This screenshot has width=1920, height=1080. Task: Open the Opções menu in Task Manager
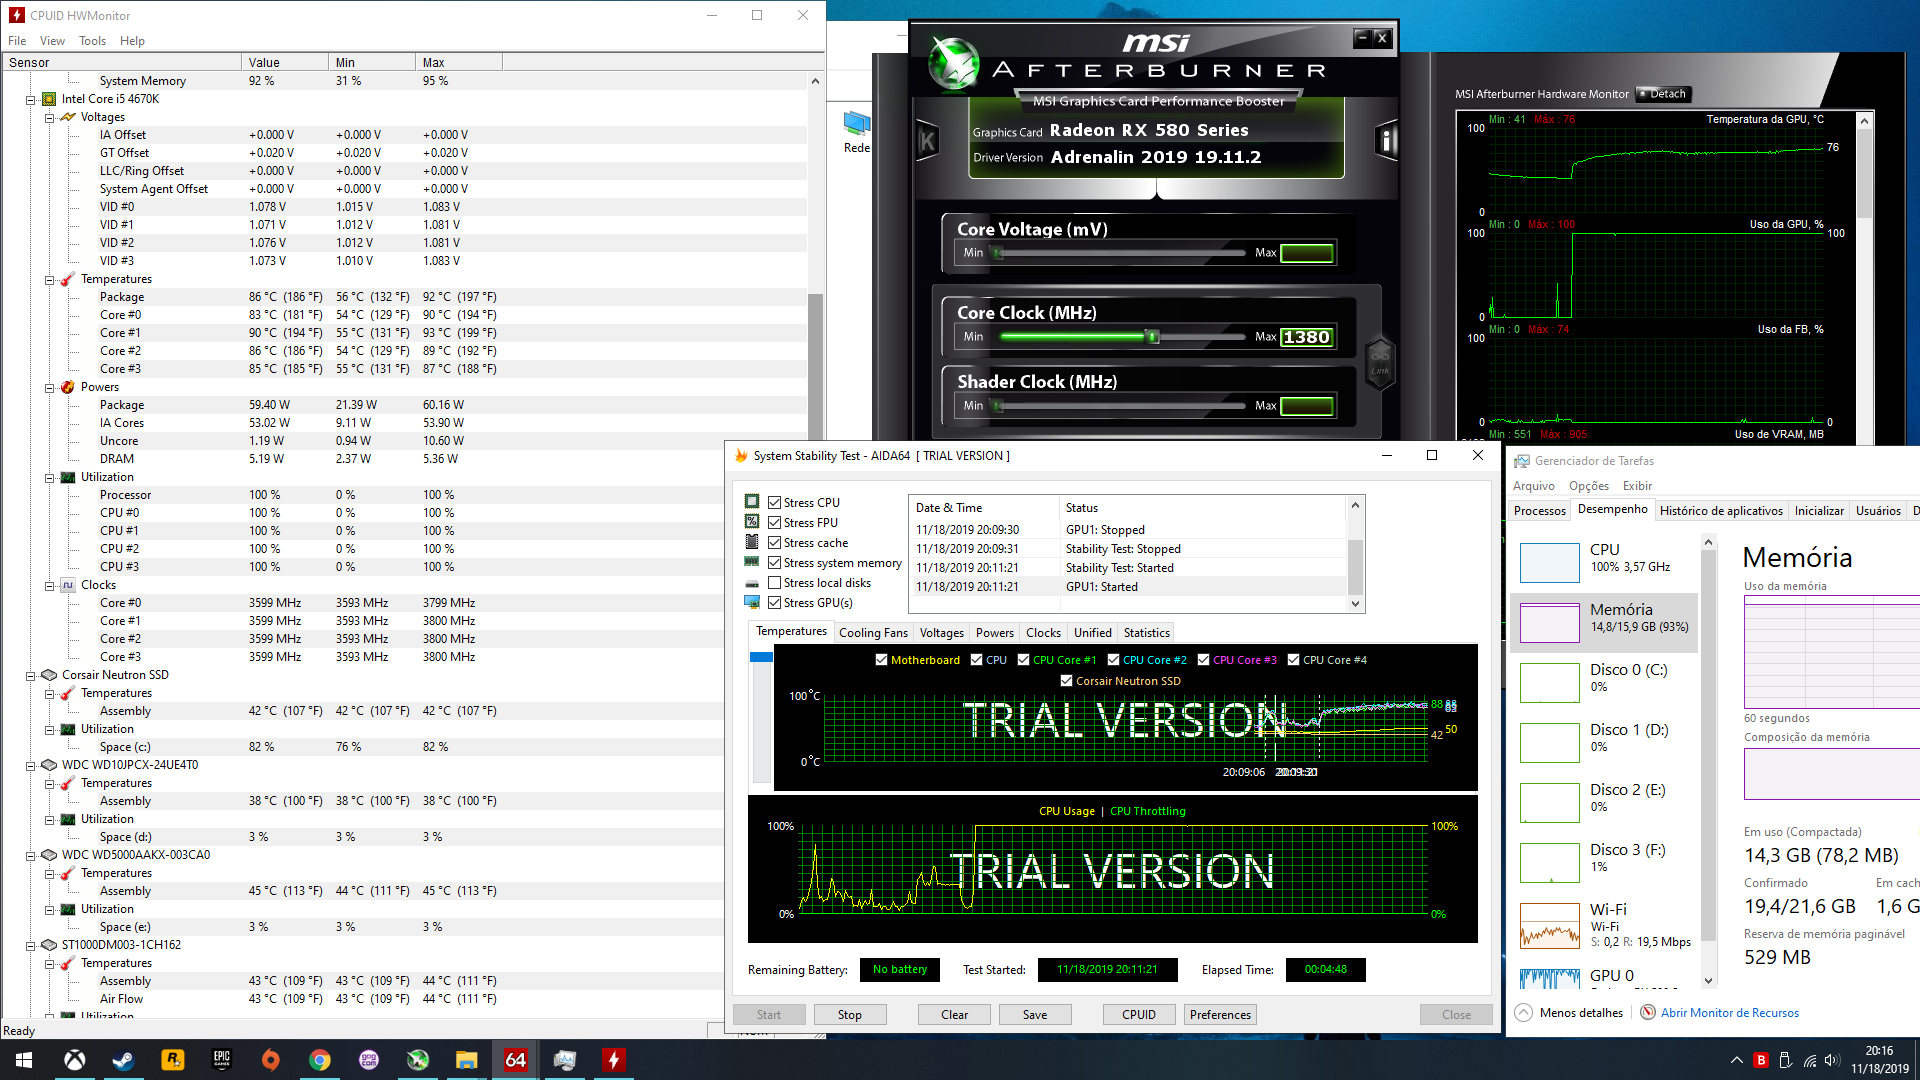[1589, 486]
